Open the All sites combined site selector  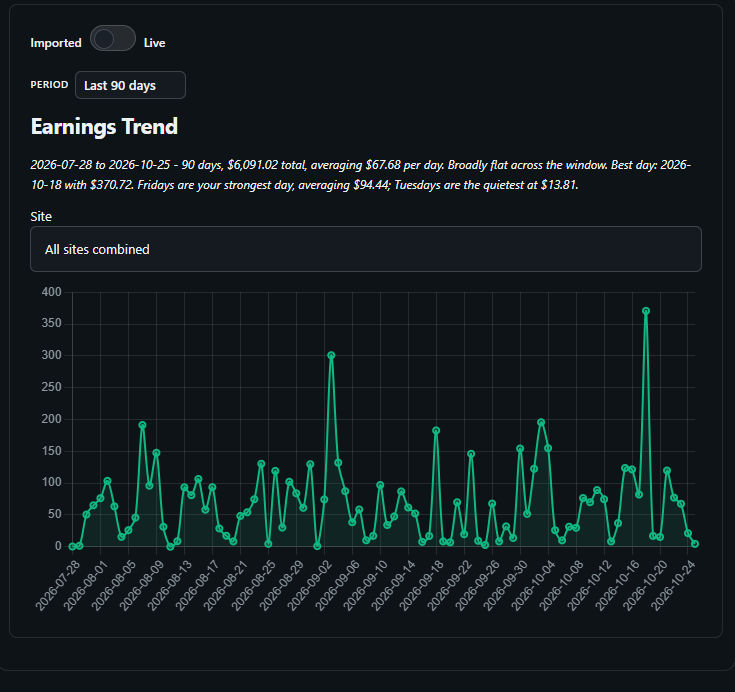click(366, 249)
